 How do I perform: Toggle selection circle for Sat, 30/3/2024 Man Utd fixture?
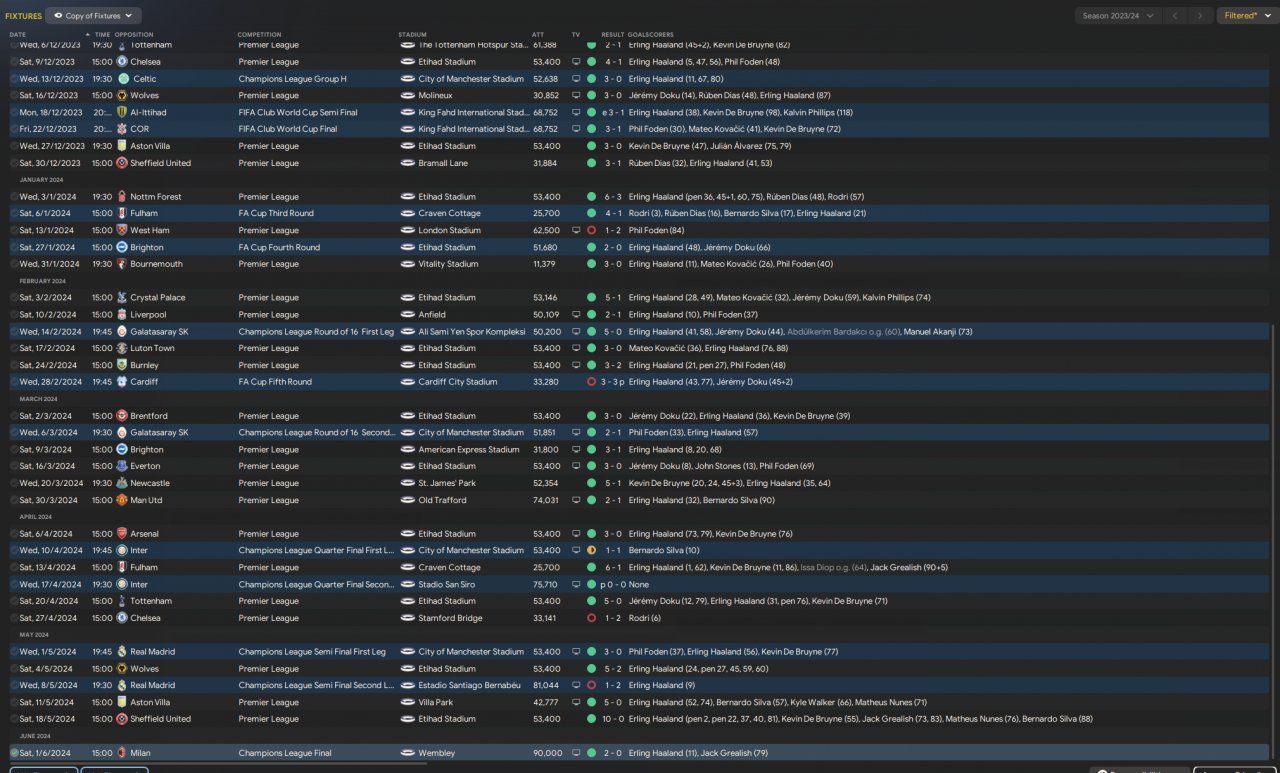coord(14,500)
